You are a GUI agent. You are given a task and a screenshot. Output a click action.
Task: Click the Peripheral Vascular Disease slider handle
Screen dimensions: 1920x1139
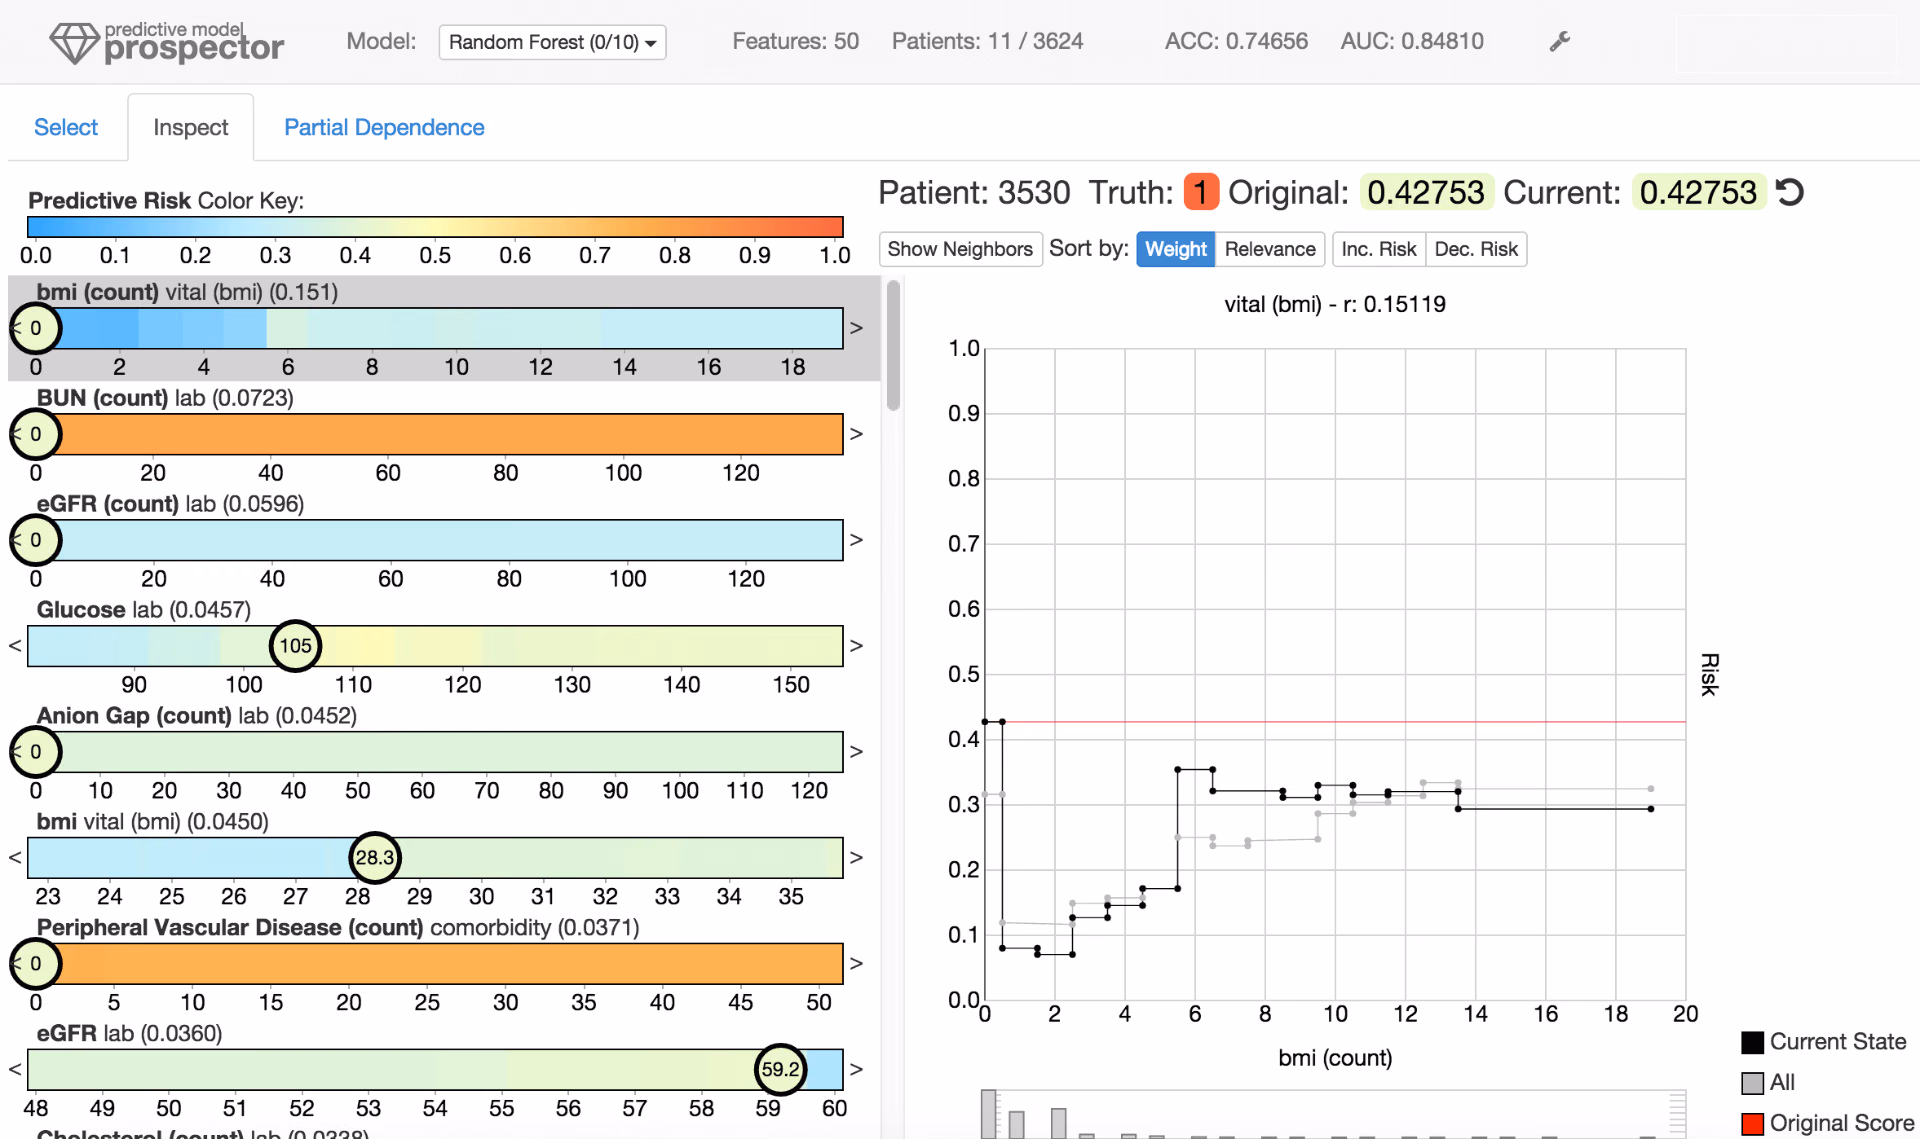36,964
